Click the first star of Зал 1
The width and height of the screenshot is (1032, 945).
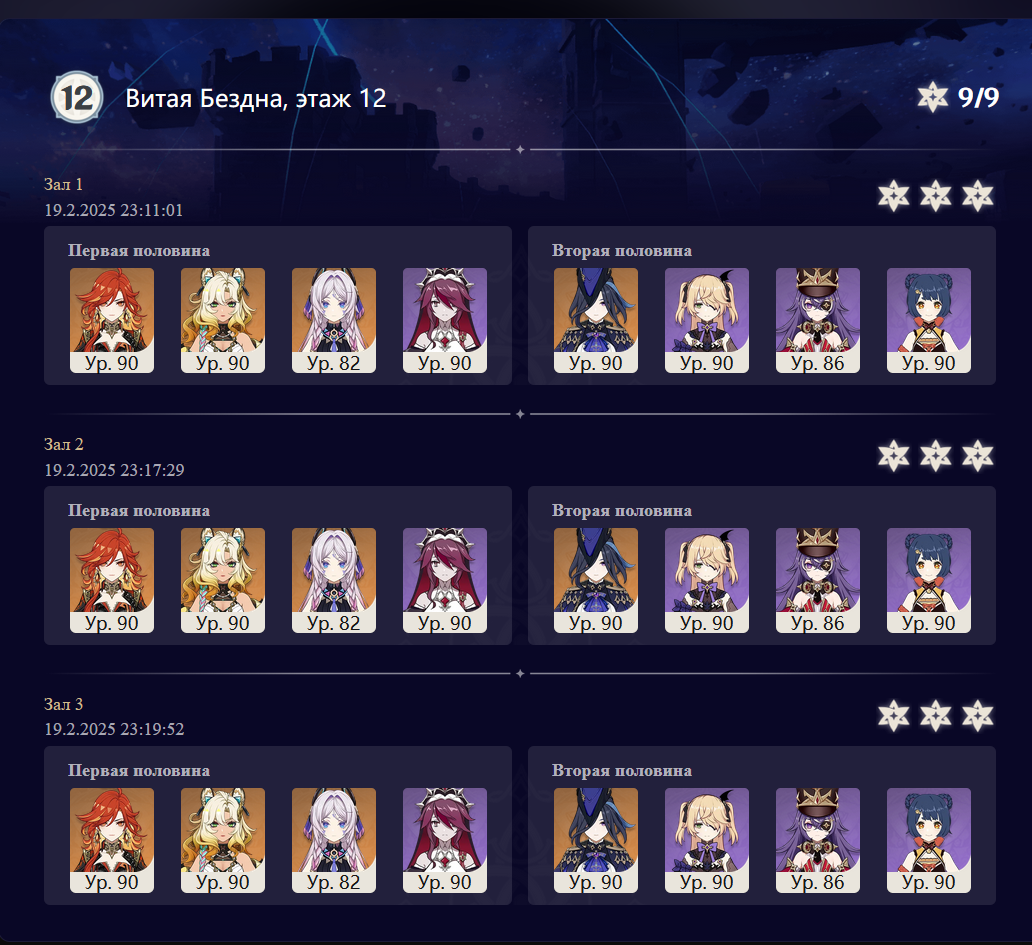[893, 195]
